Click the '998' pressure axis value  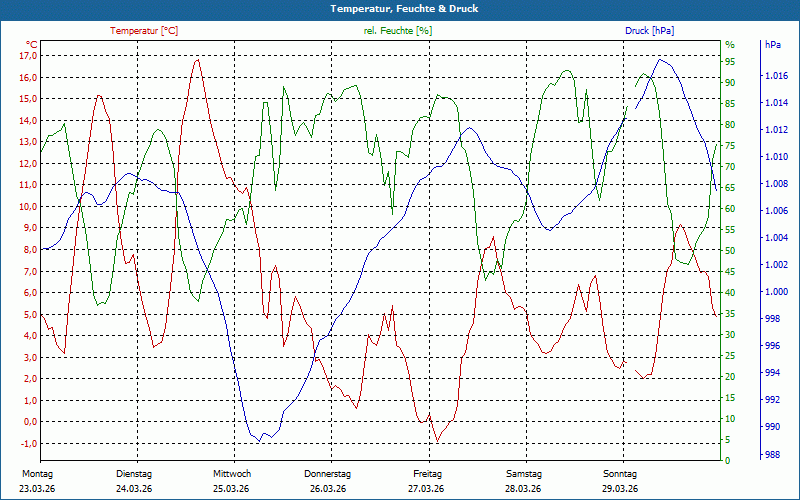point(772,319)
